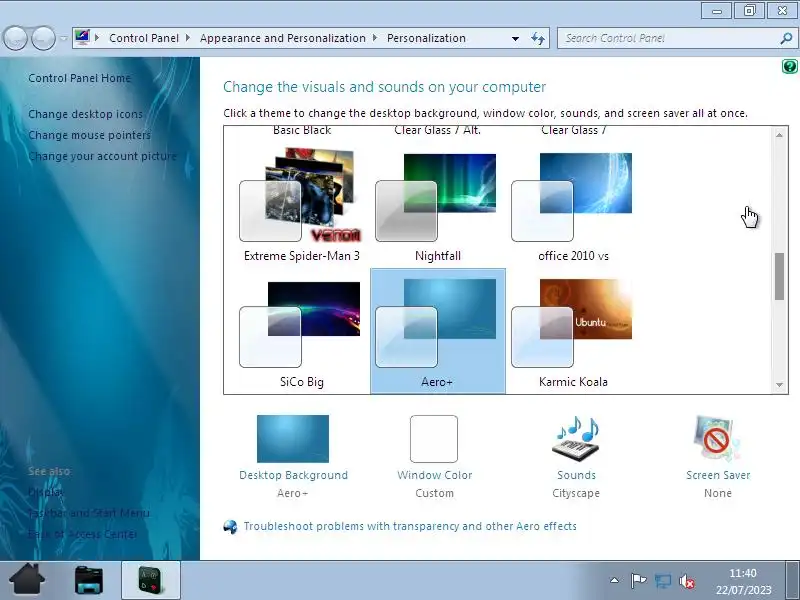Open Sounds settings icon

pyautogui.click(x=576, y=439)
